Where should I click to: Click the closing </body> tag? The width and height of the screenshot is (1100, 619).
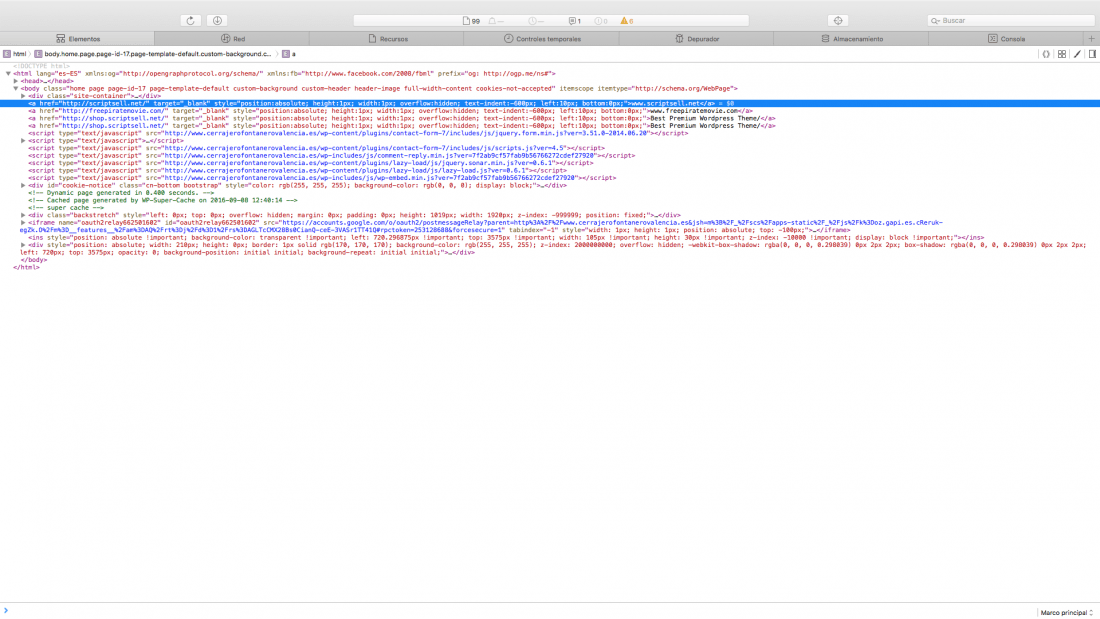pyautogui.click(x=34, y=260)
